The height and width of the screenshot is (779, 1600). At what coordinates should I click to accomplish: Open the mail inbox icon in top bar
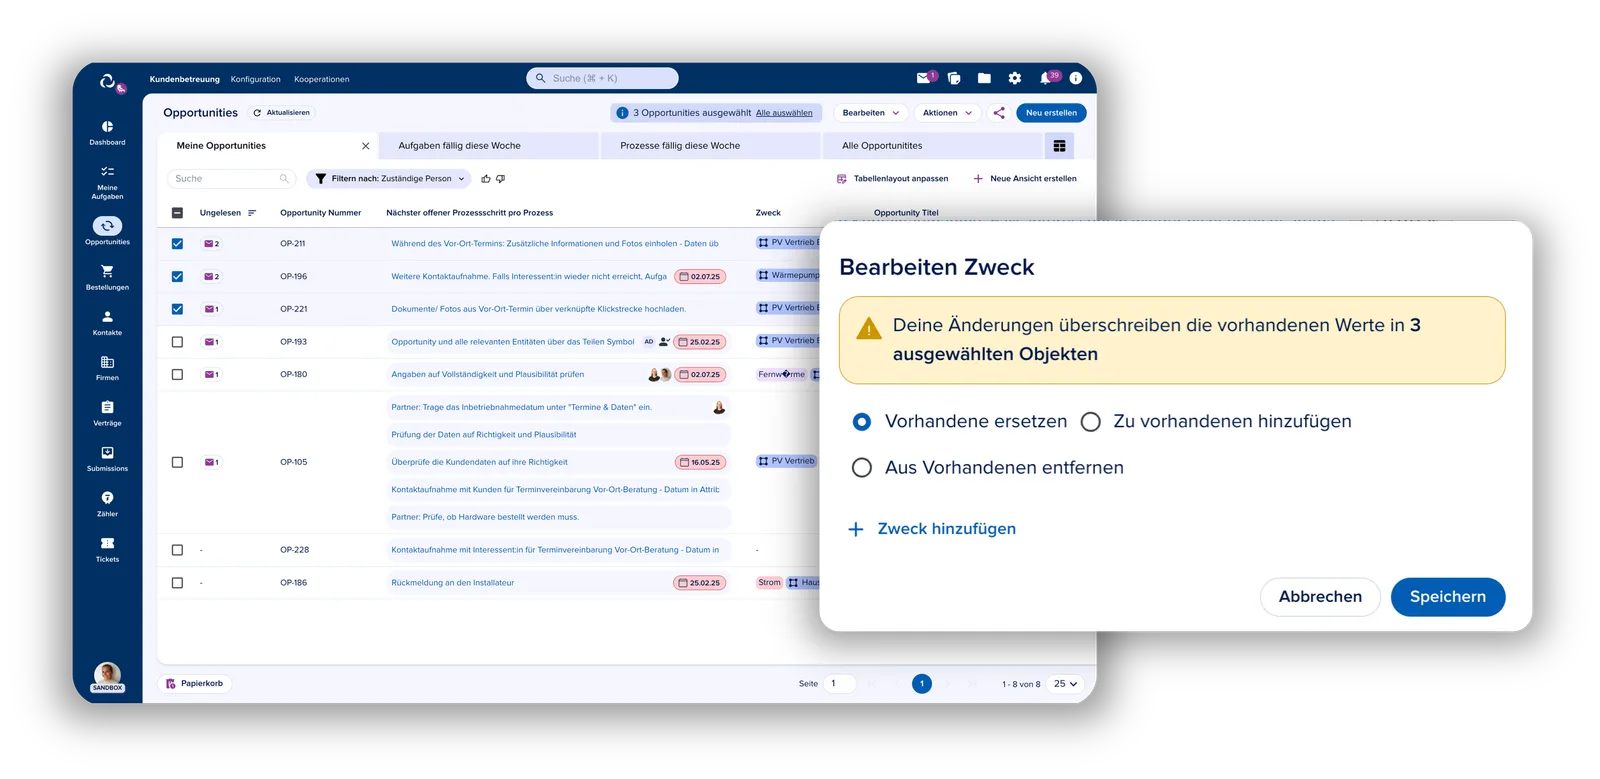coord(924,78)
